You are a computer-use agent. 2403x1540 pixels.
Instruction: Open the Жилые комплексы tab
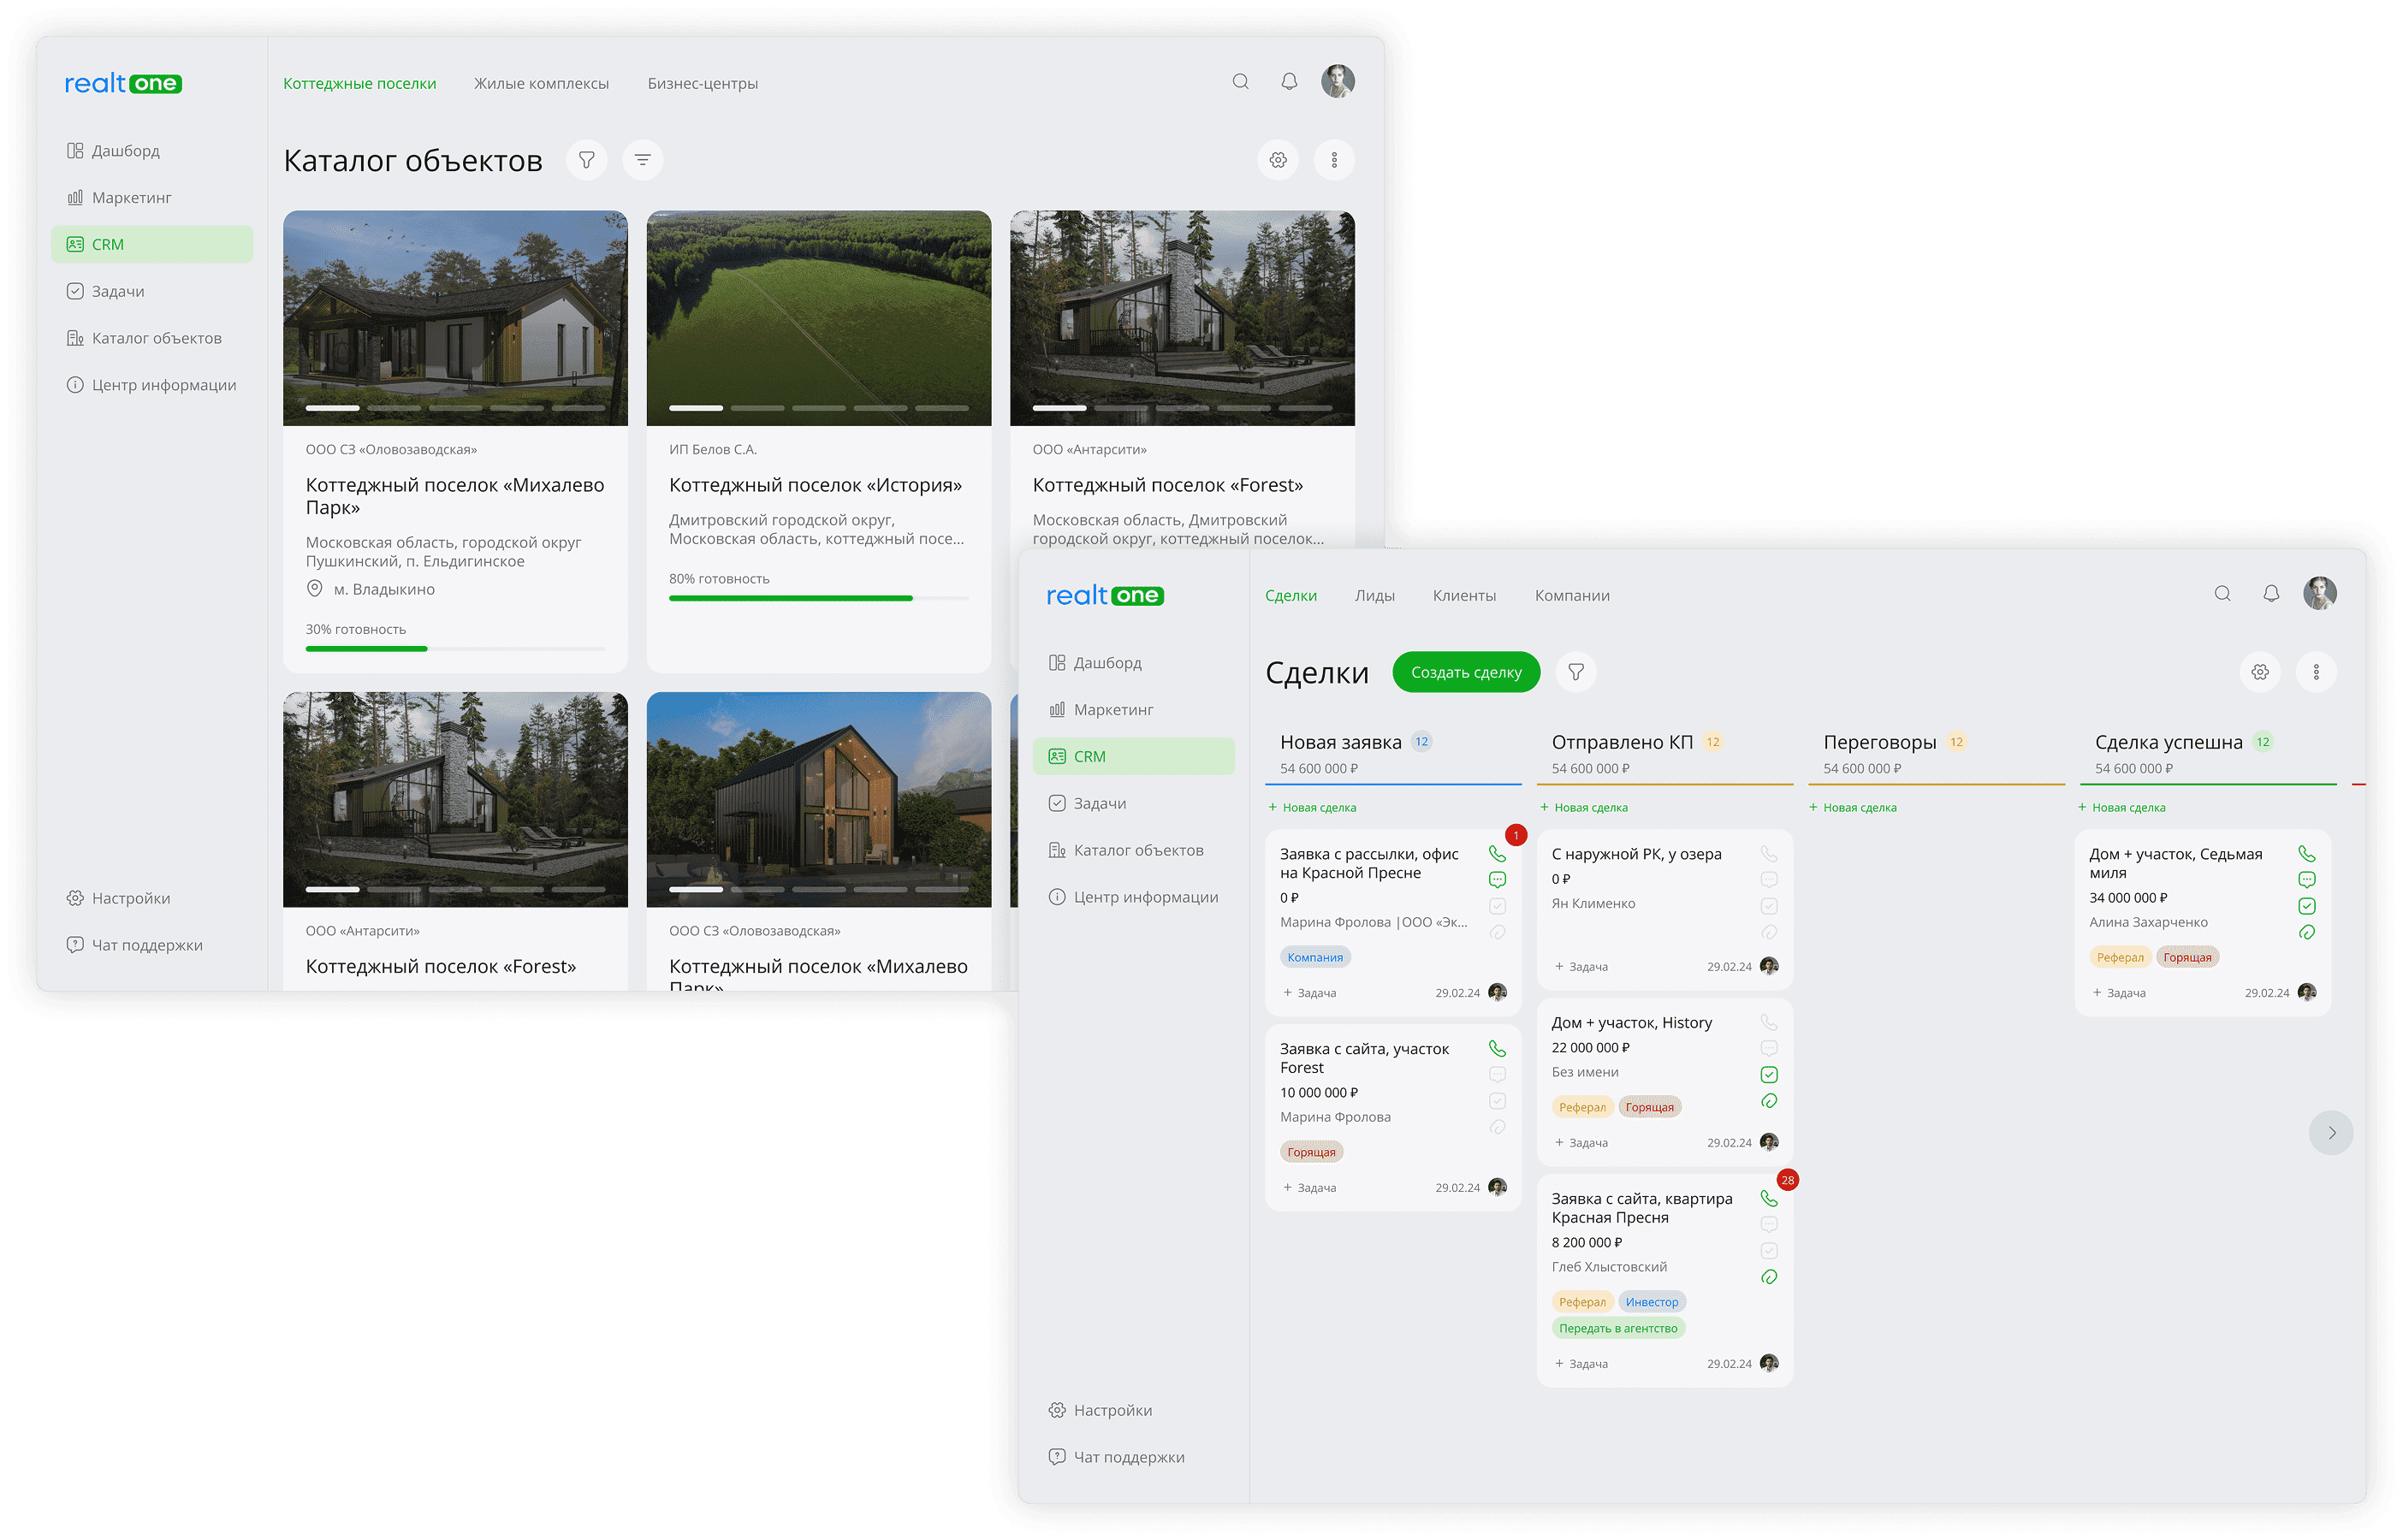(541, 84)
